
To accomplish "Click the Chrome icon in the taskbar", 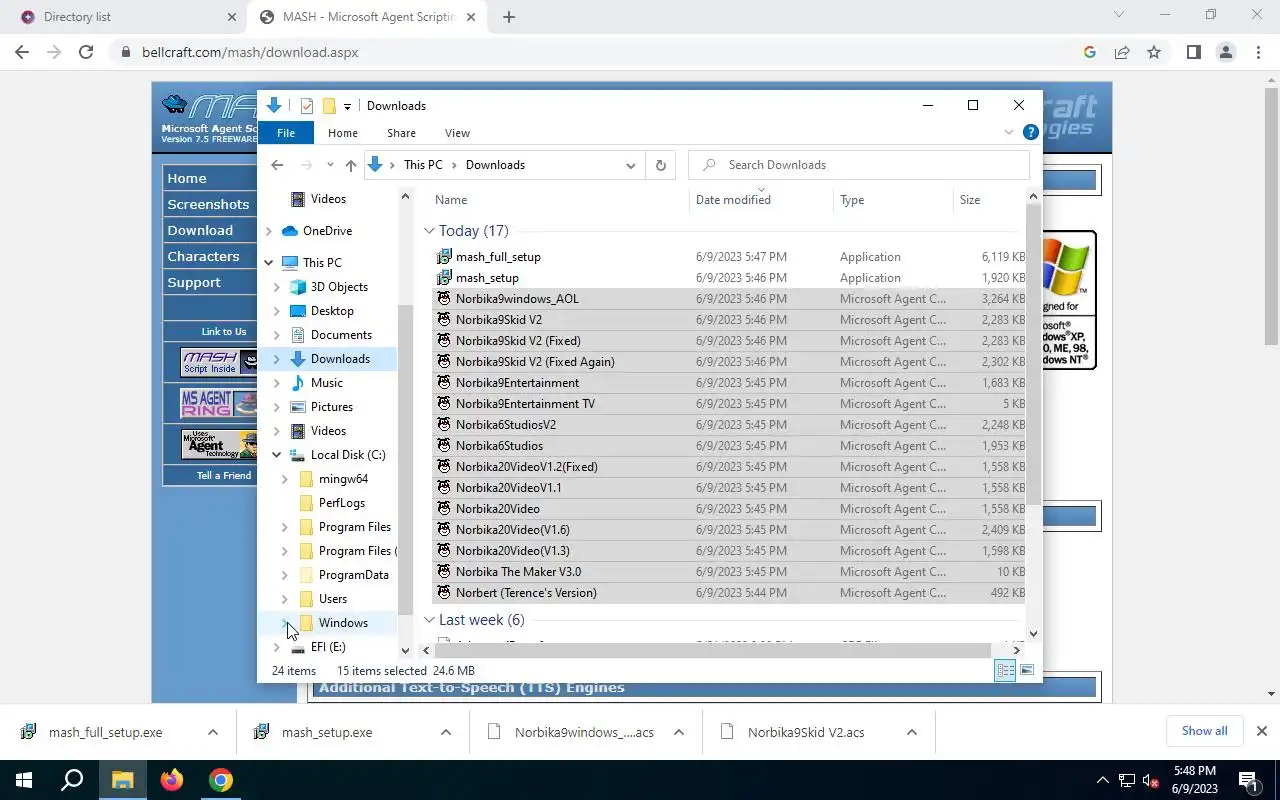I will coord(221,780).
